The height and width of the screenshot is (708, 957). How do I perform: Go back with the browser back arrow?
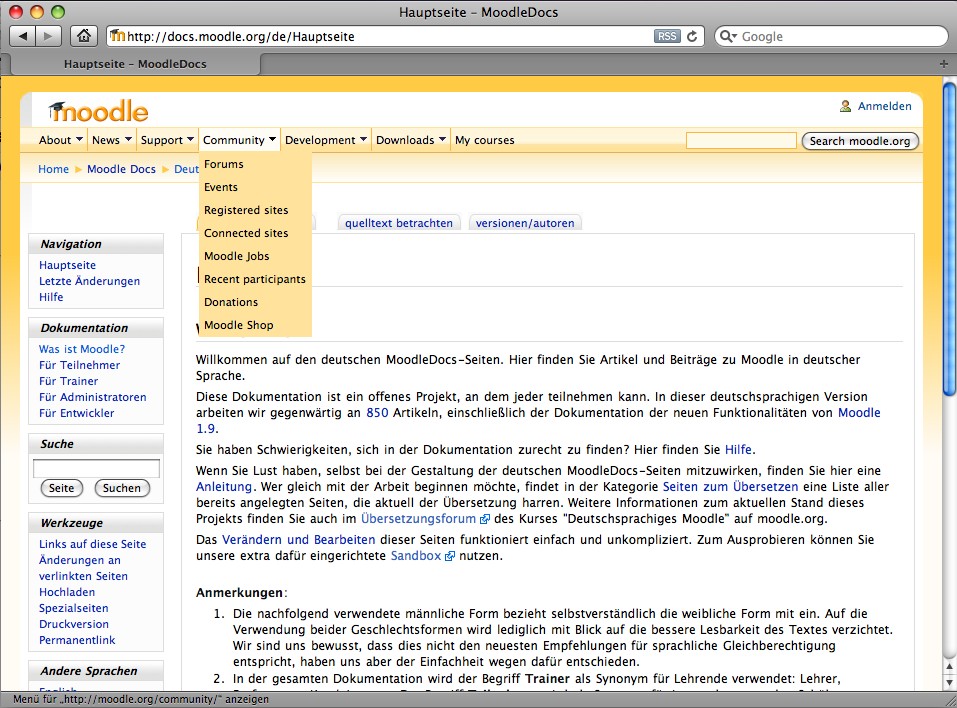(x=23, y=36)
